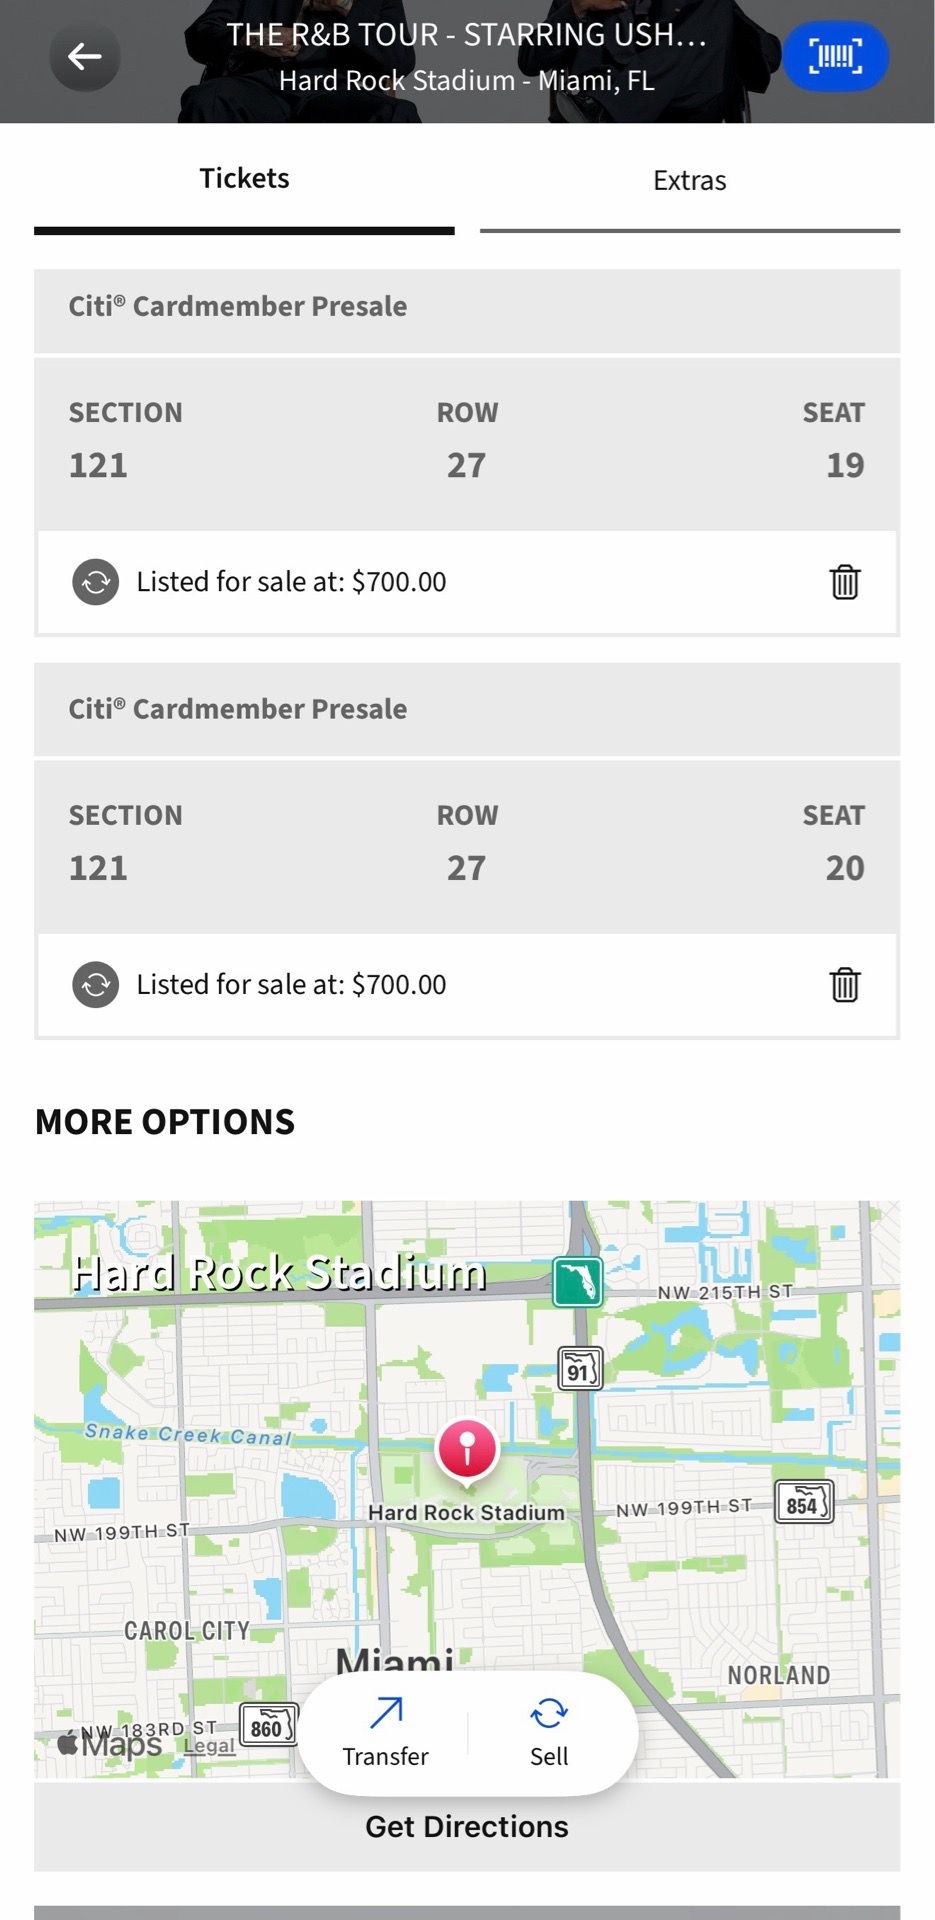Tap resale icon on seat 20 listing

96,985
